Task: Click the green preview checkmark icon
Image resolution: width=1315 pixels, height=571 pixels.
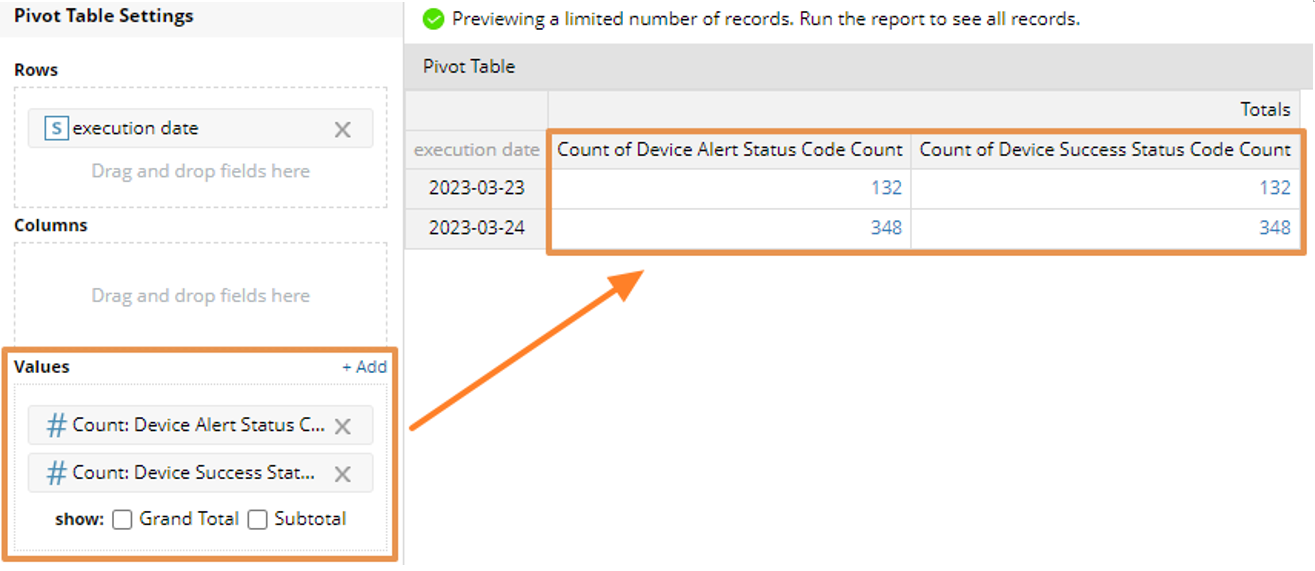Action: pyautogui.click(x=433, y=19)
